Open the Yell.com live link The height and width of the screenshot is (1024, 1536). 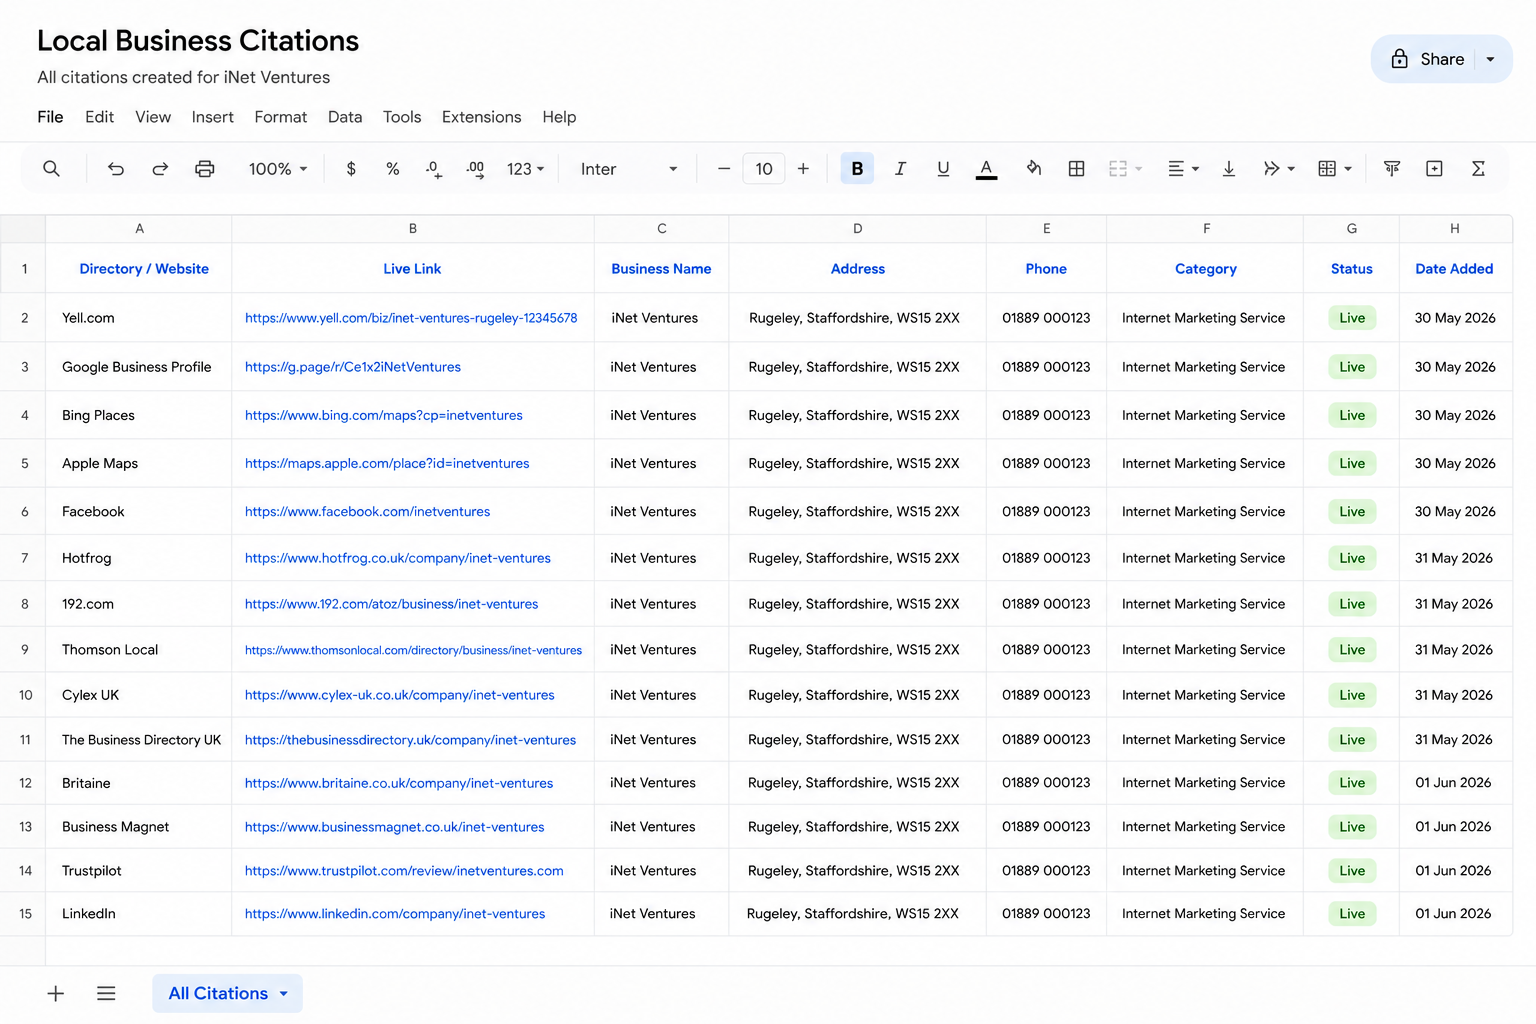pyautogui.click(x=411, y=318)
